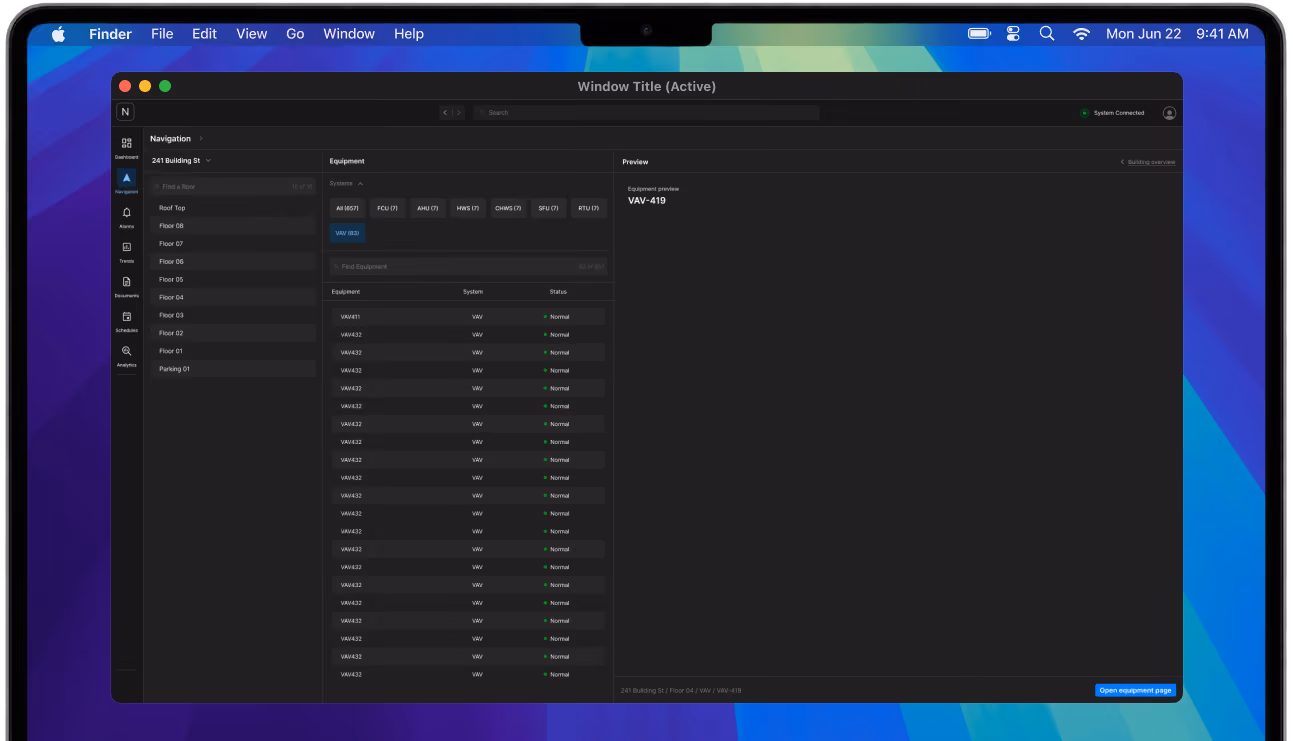Open the Schedules calendar icon
This screenshot has width=1293, height=741.
tap(126, 317)
